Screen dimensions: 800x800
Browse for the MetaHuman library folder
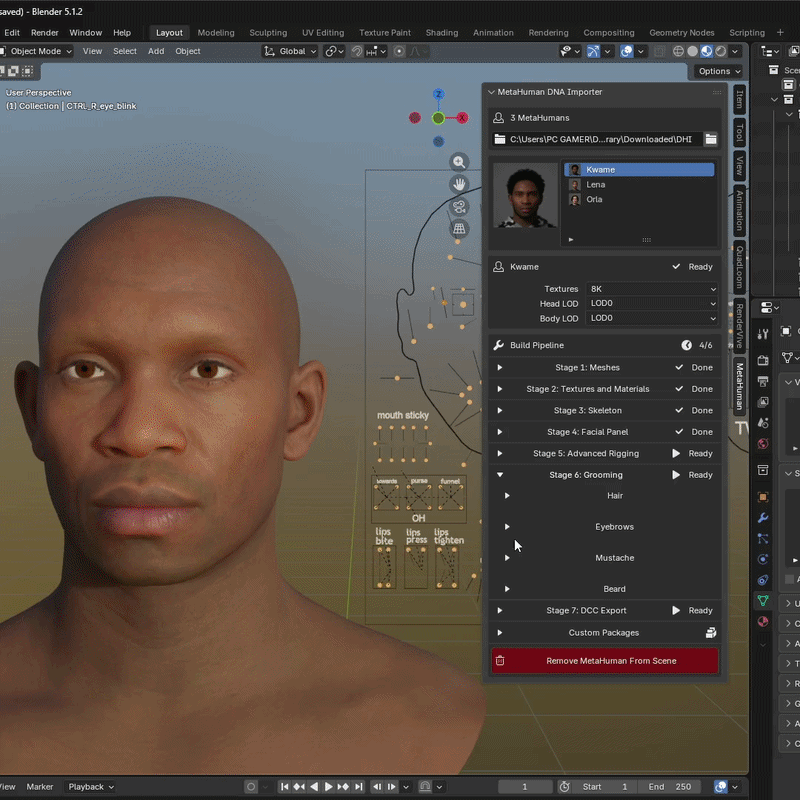(x=711, y=139)
